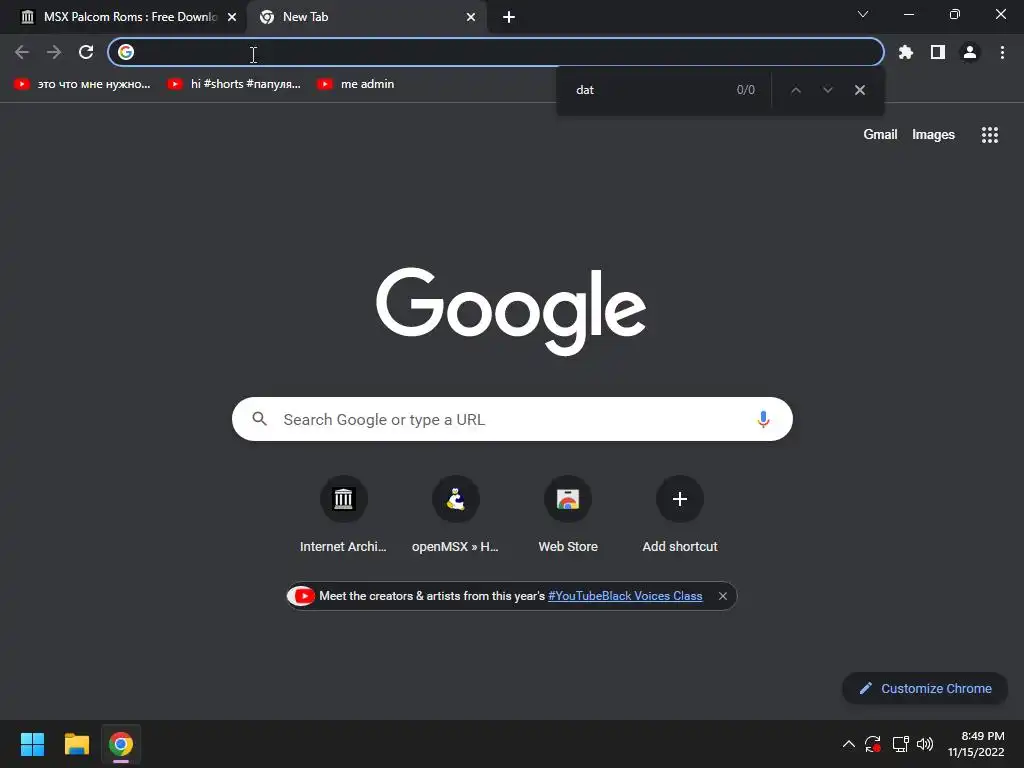The width and height of the screenshot is (1024, 768).
Task: Open volume control tray icon
Action: [925, 744]
